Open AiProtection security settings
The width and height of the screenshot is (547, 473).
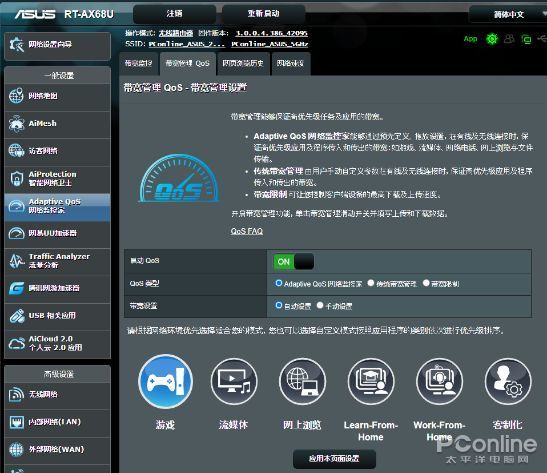(x=58, y=179)
